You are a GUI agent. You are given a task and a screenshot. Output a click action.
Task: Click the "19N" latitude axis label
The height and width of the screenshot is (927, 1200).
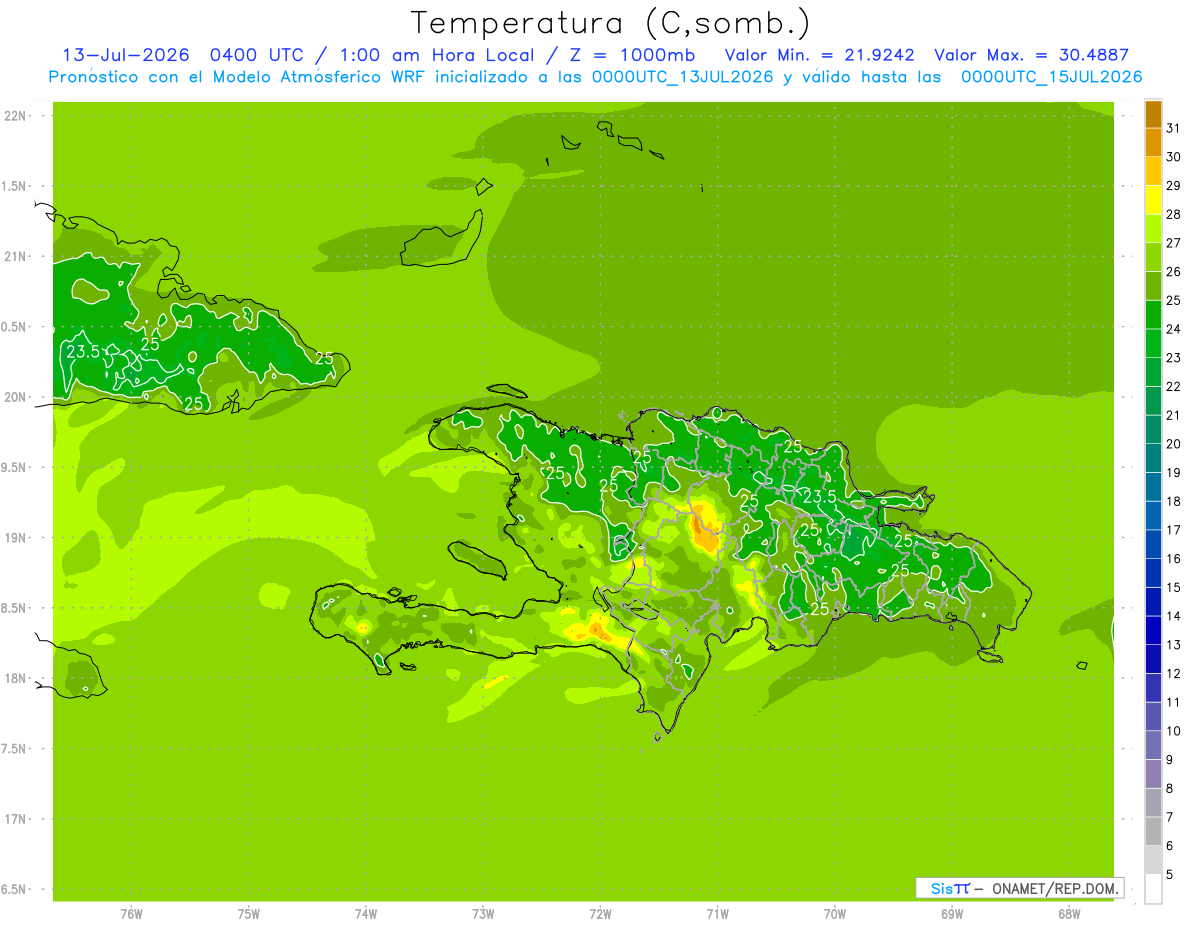click(x=16, y=538)
